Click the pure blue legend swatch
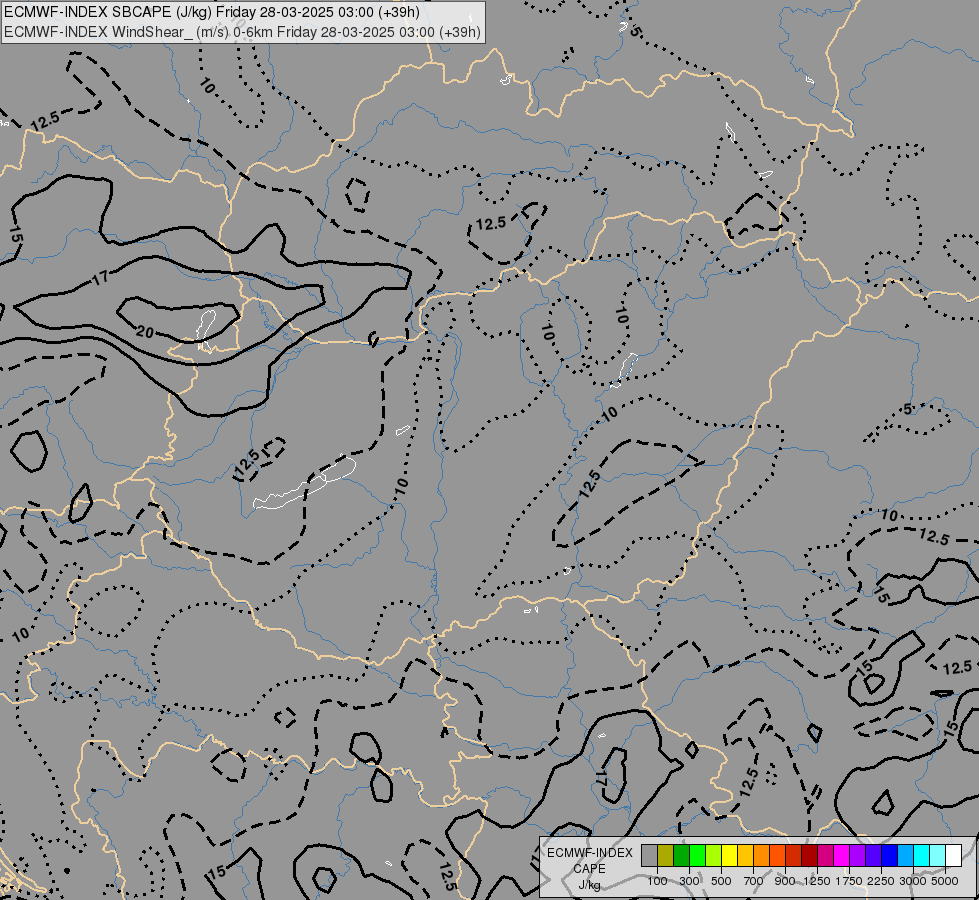This screenshot has width=979, height=900. tap(889, 856)
